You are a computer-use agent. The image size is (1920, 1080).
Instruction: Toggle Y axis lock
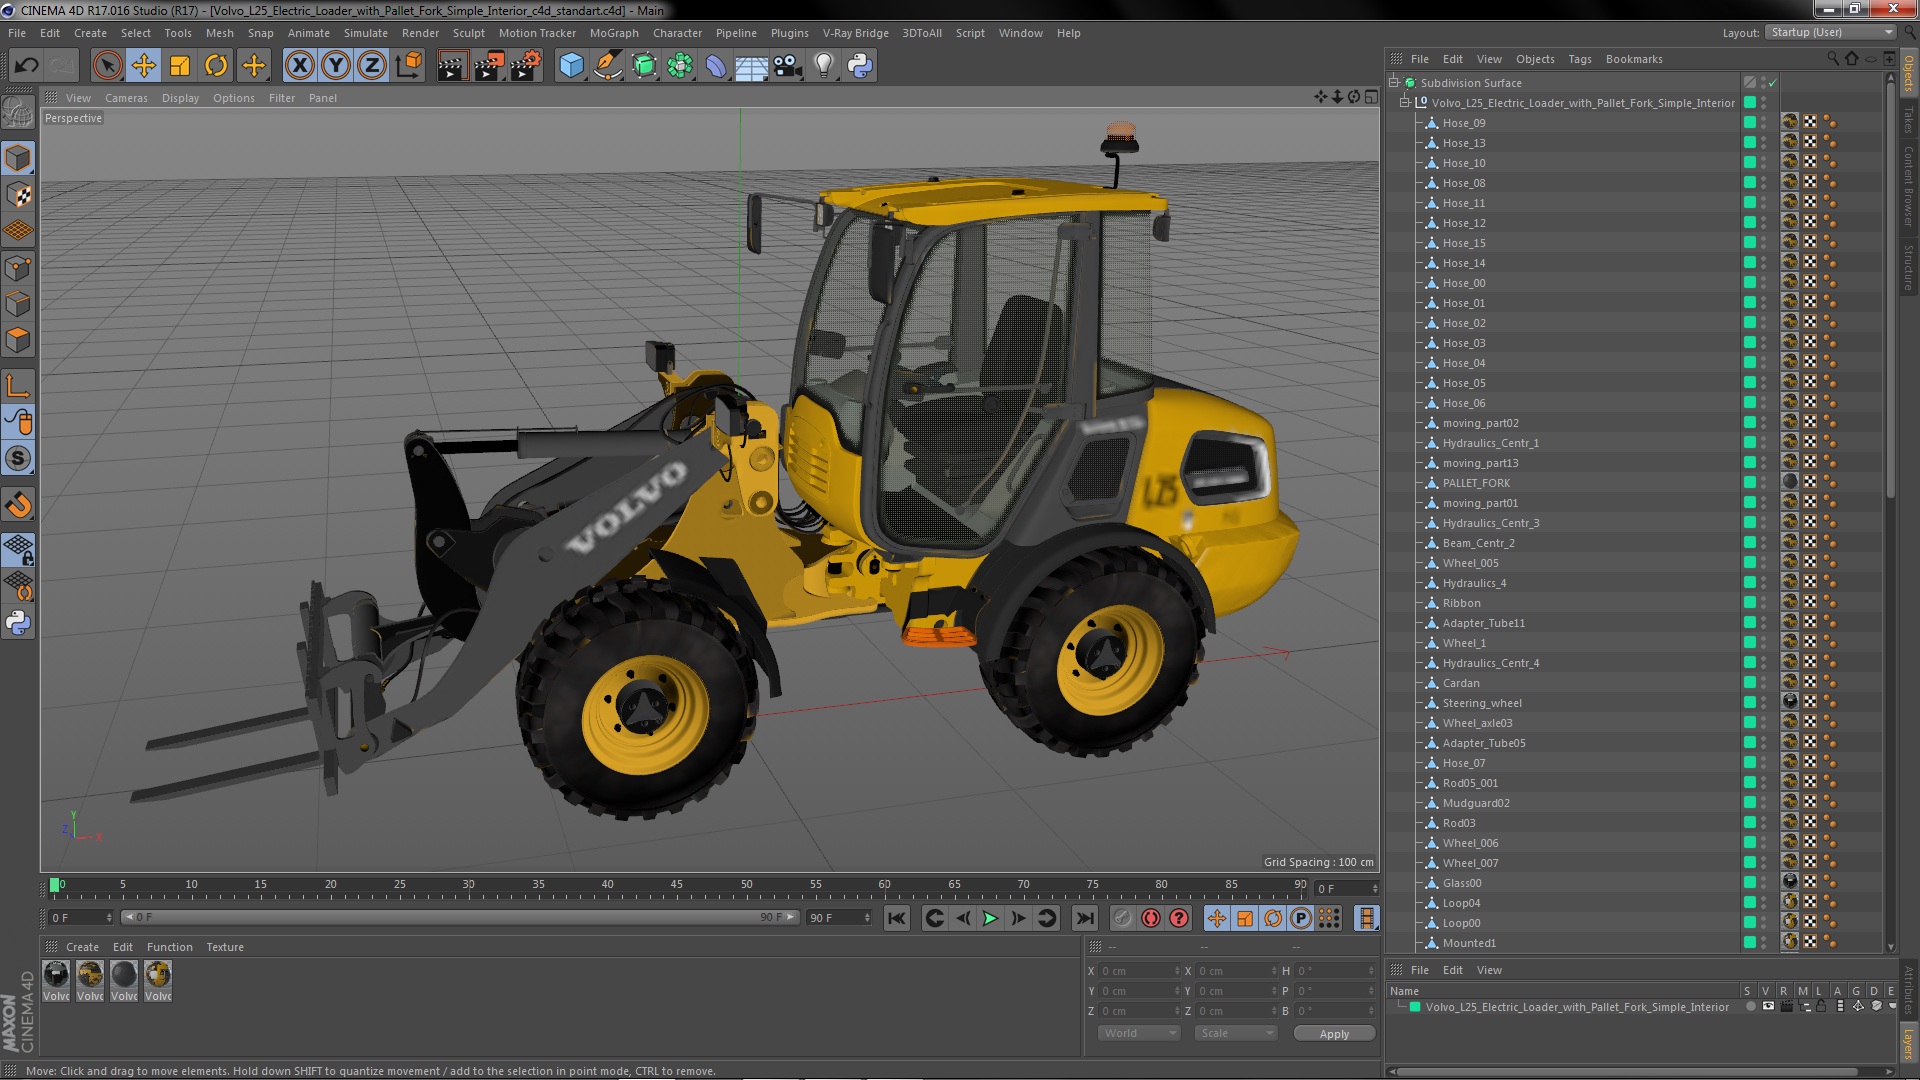[336, 66]
